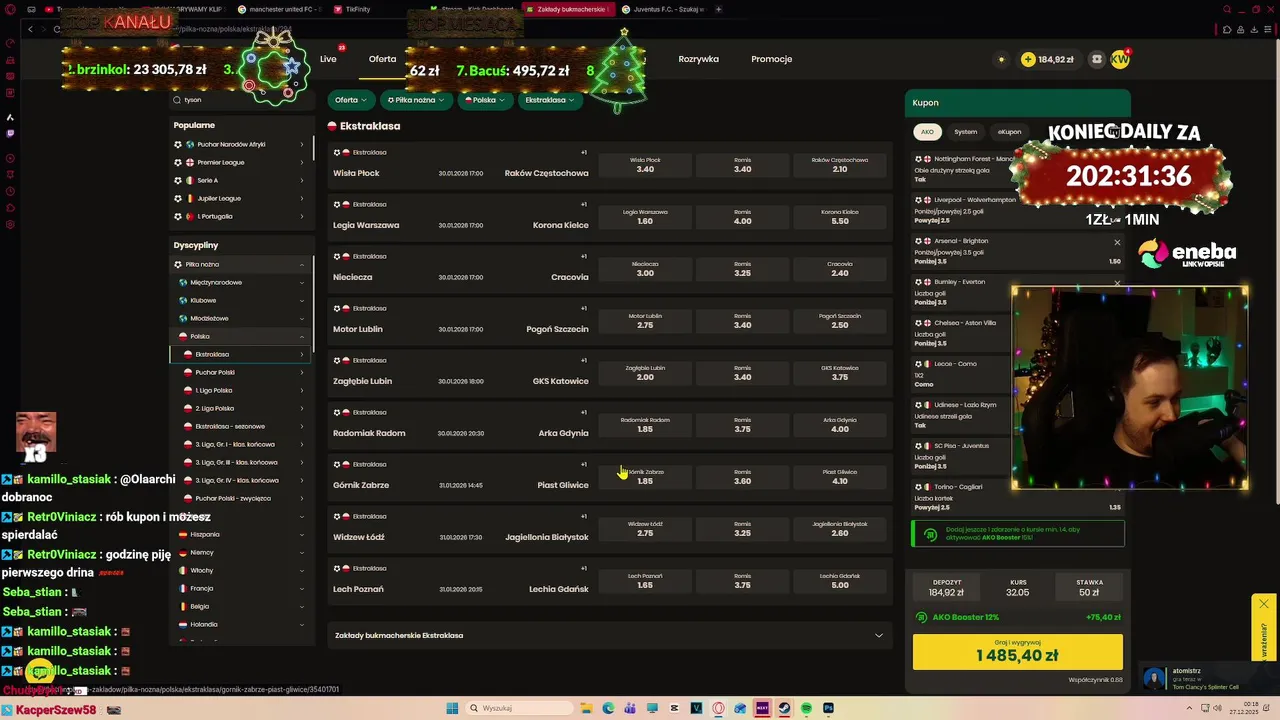The image size is (1280, 720).
Task: Open the Polska breadcrumb dropdown
Action: (484, 100)
